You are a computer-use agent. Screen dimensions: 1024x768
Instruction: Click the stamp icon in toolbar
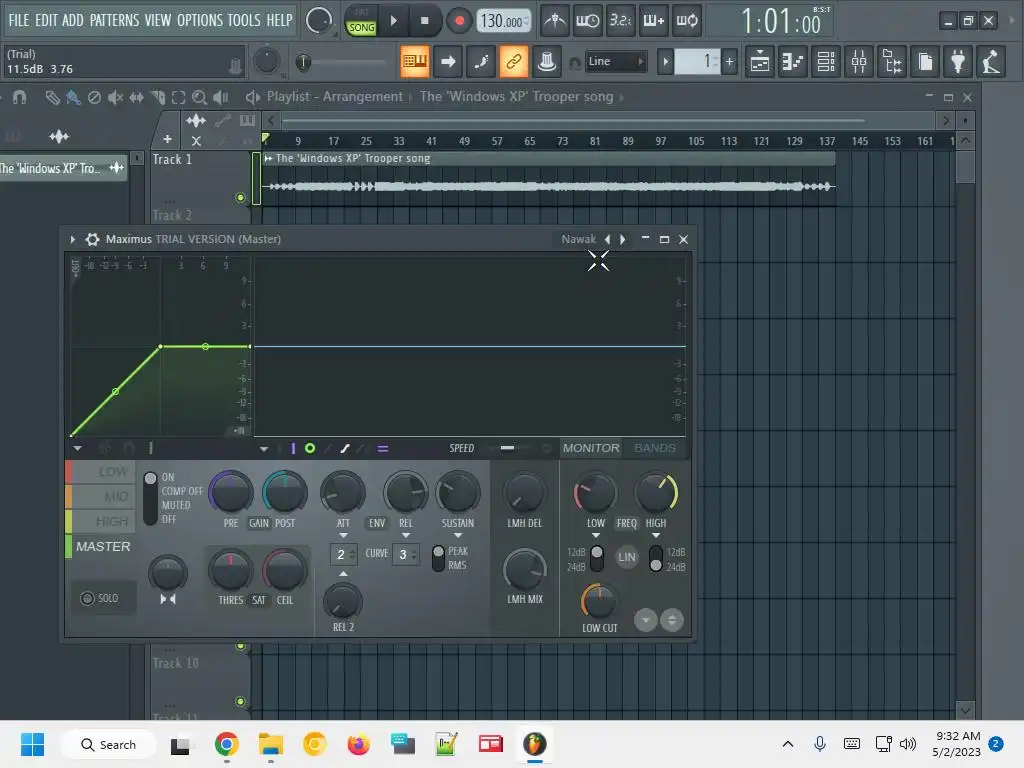pyautogui.click(x=547, y=62)
